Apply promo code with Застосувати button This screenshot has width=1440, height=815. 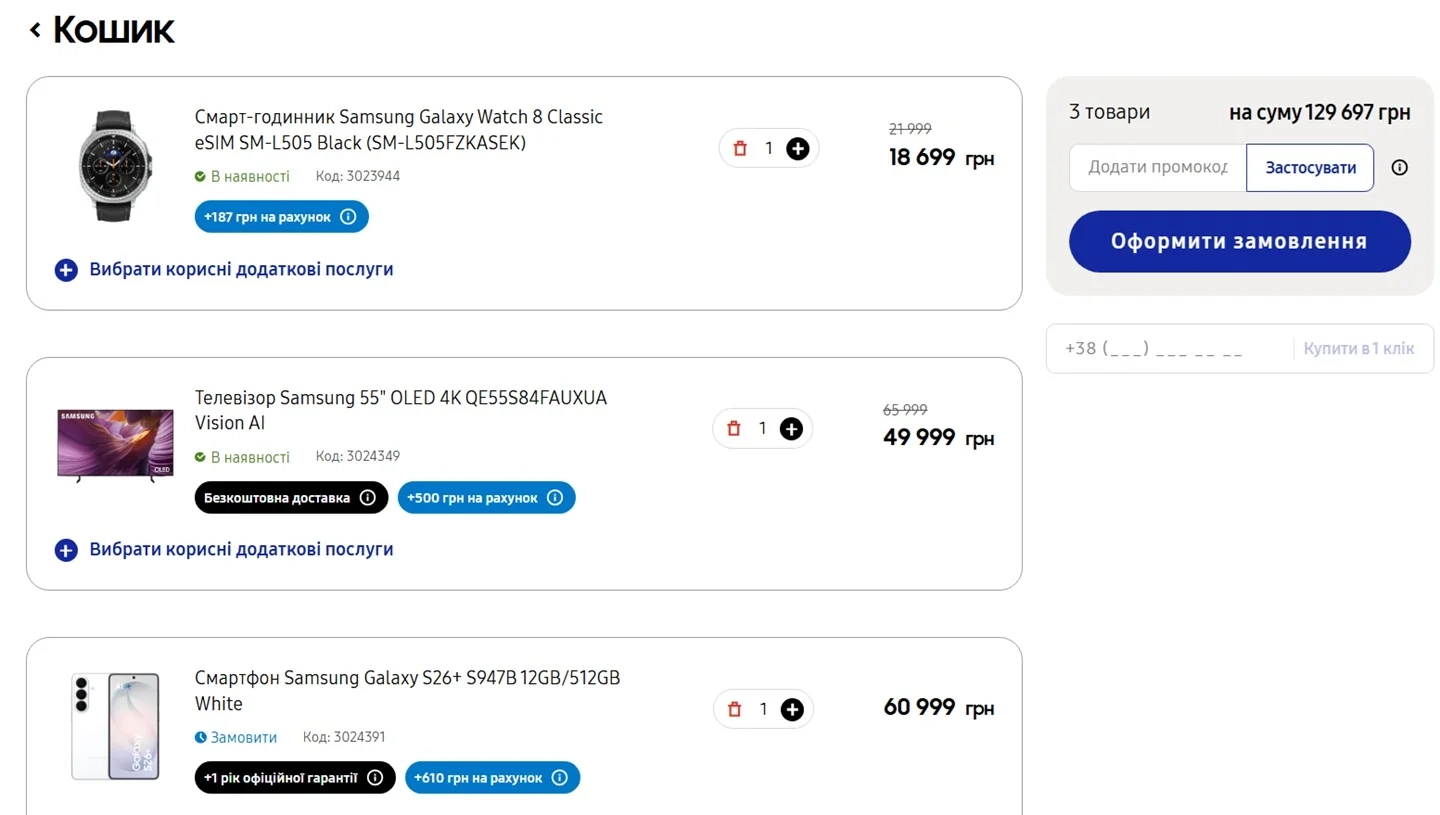click(1310, 168)
